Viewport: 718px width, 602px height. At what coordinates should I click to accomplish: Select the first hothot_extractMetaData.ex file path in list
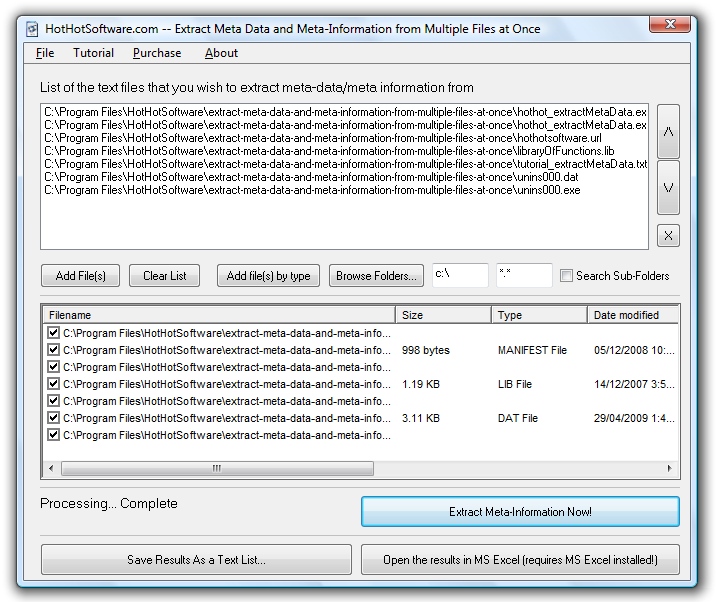[345, 112]
